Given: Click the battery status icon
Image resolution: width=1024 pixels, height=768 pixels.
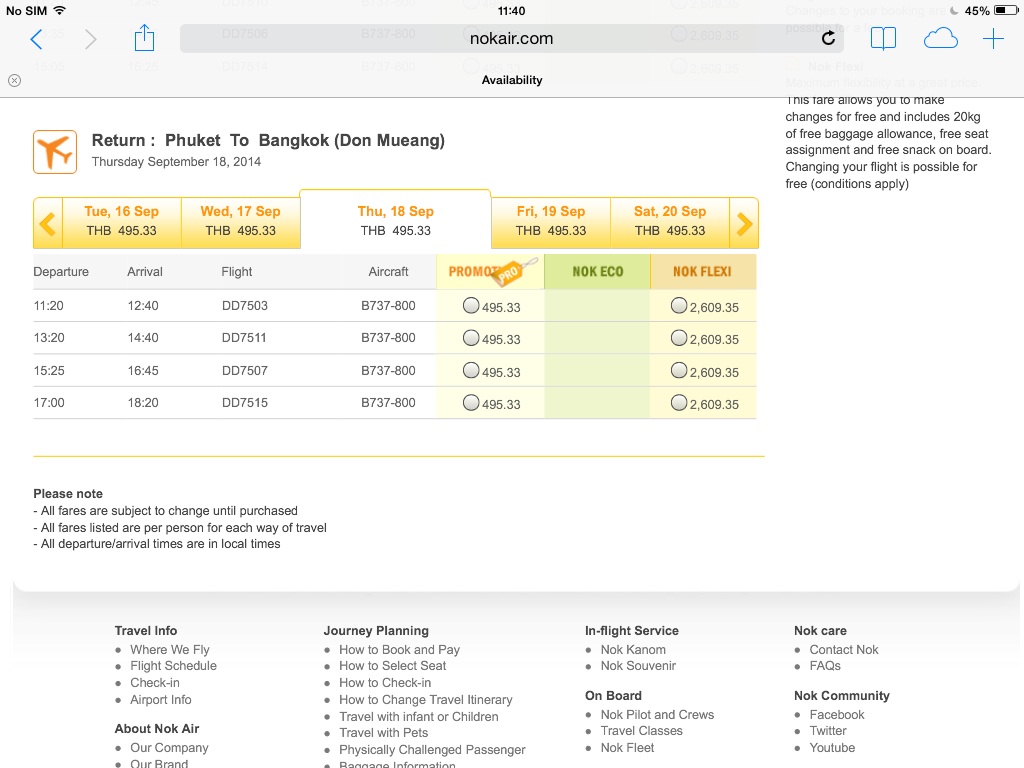Looking at the screenshot, I should pos(1005,10).
